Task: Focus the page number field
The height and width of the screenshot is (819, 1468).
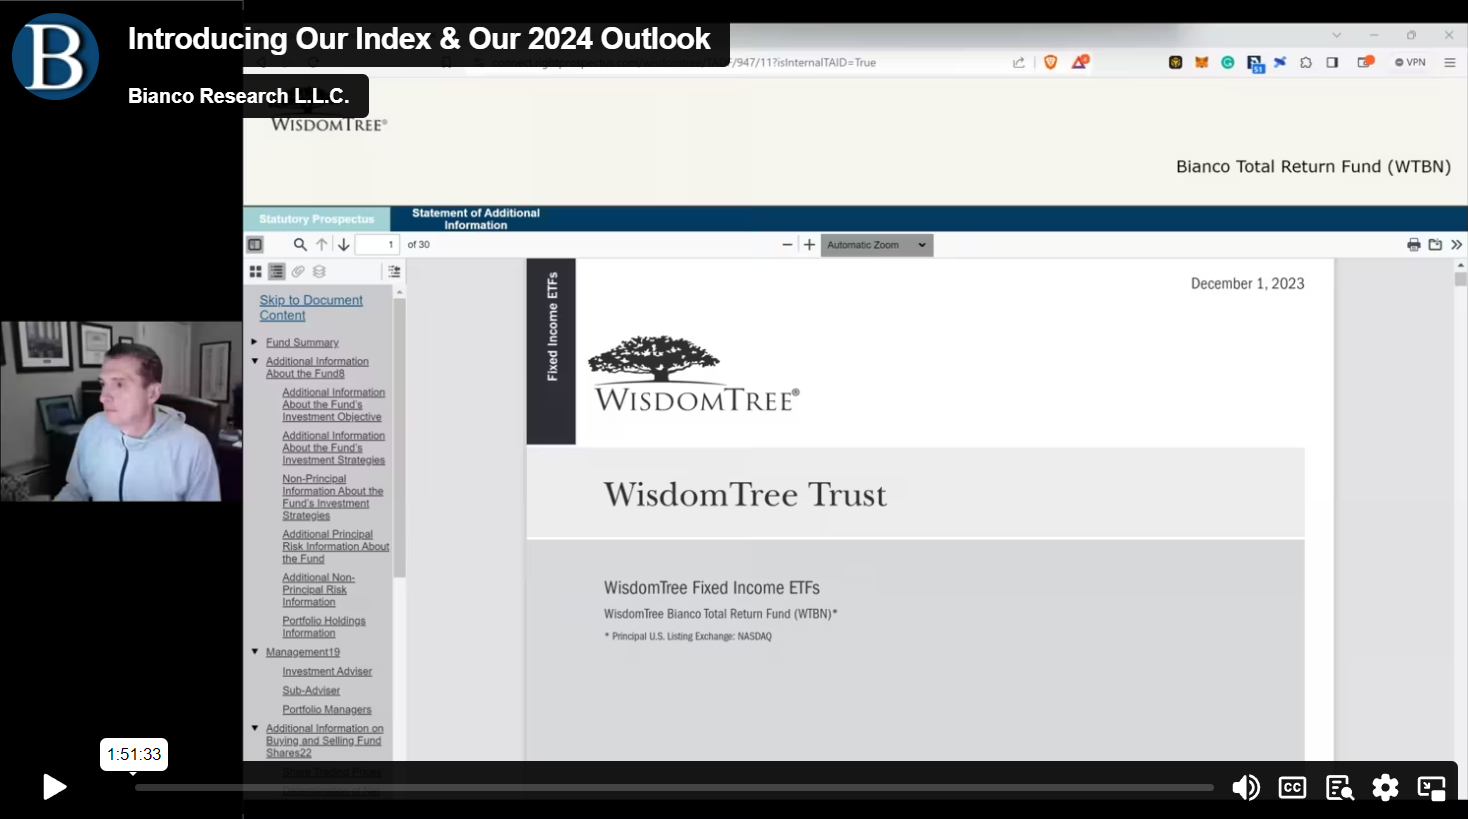Action: pos(378,244)
